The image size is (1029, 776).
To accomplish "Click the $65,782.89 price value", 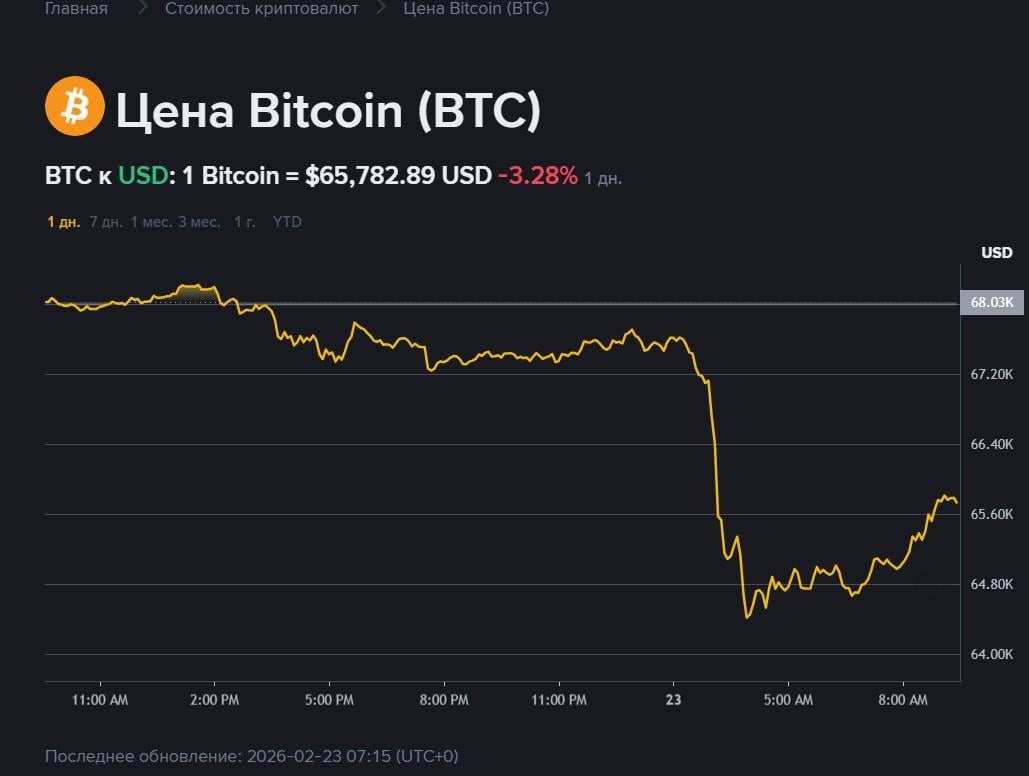I will [x=370, y=176].
